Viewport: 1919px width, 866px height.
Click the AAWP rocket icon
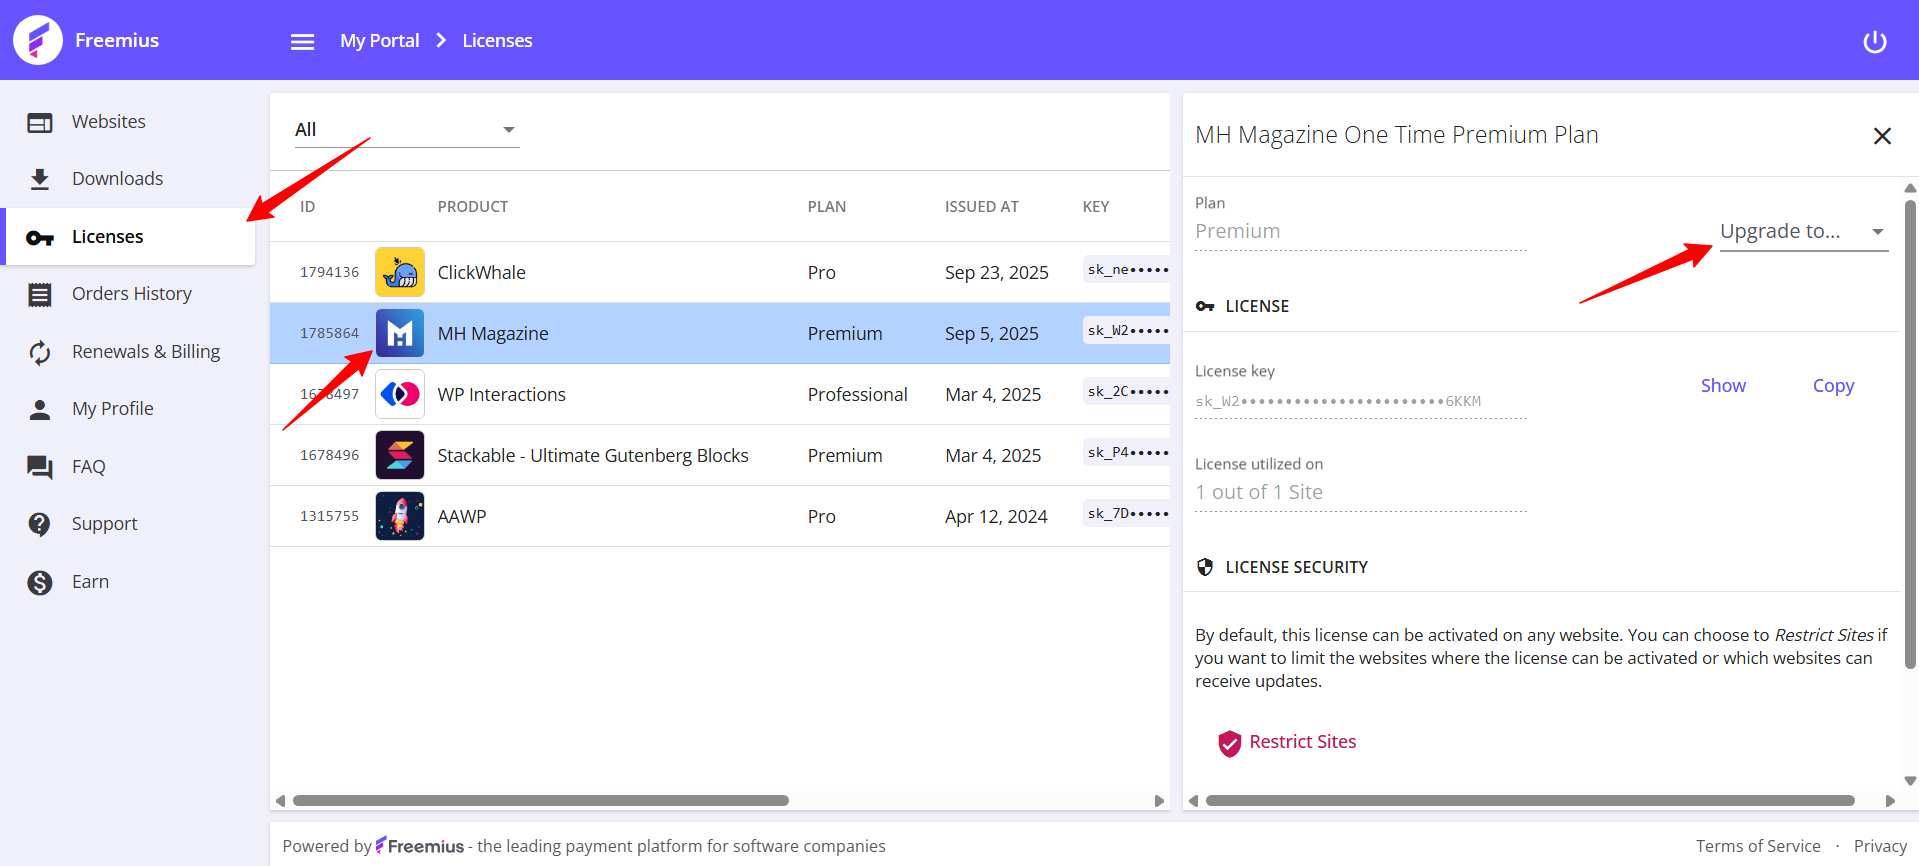400,516
